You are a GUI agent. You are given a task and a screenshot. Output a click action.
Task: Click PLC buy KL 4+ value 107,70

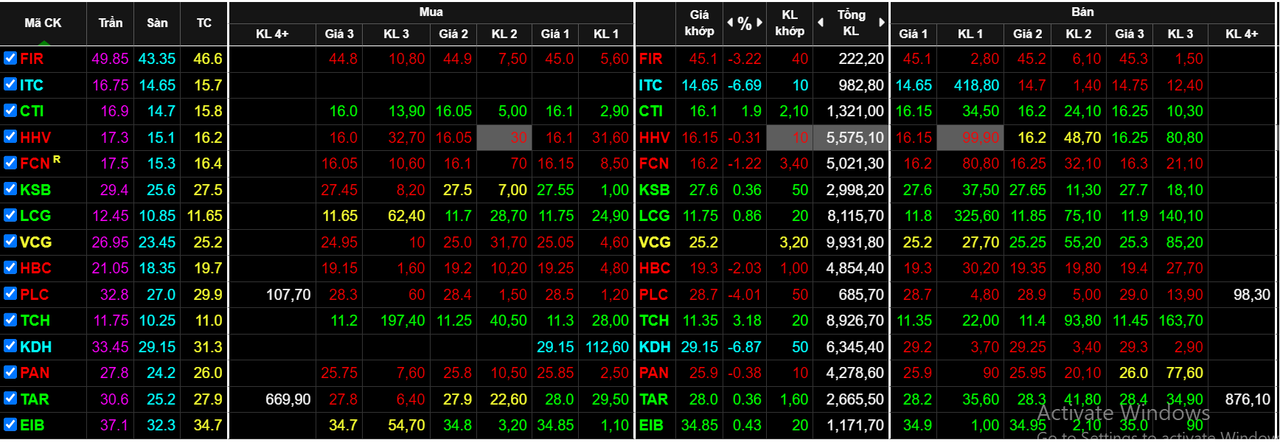[x=288, y=294]
